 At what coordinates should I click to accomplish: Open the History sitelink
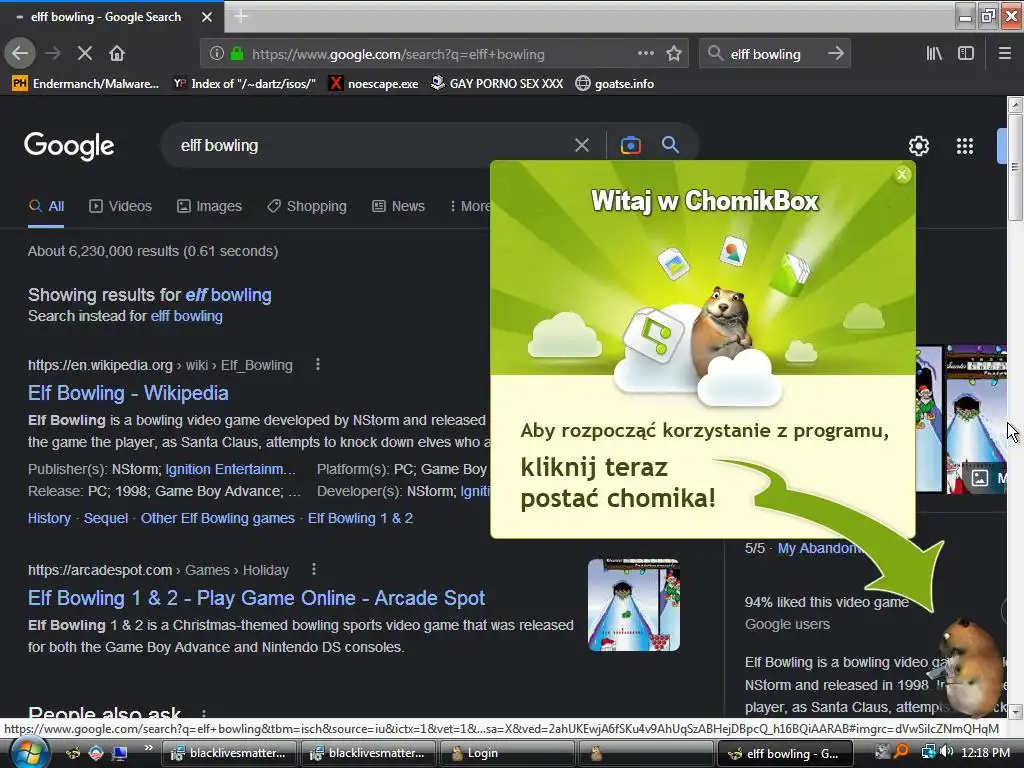(x=49, y=519)
